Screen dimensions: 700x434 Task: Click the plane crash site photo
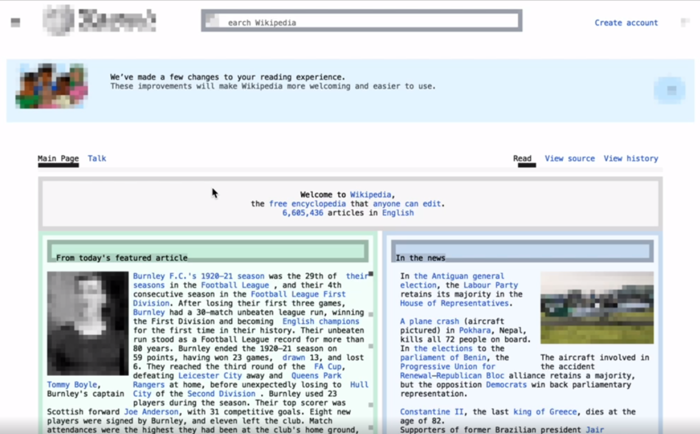(x=597, y=308)
